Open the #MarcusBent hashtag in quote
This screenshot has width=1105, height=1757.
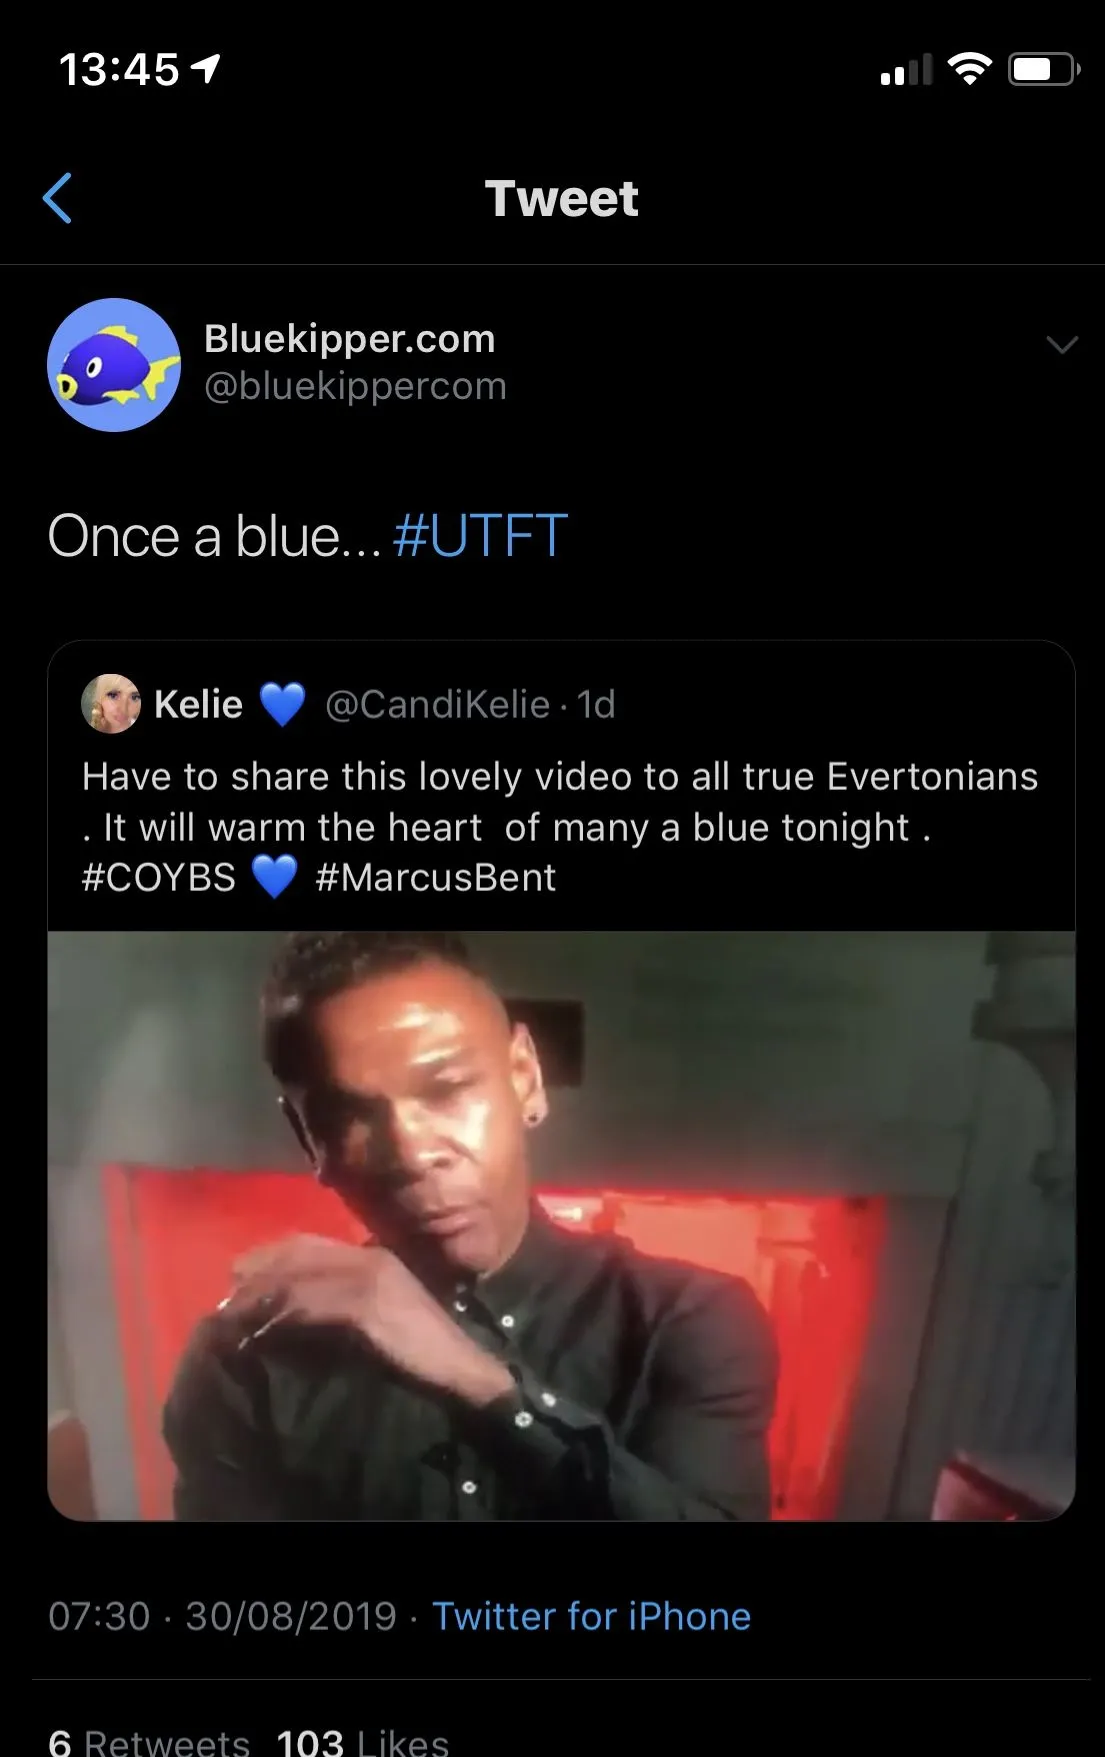435,877
